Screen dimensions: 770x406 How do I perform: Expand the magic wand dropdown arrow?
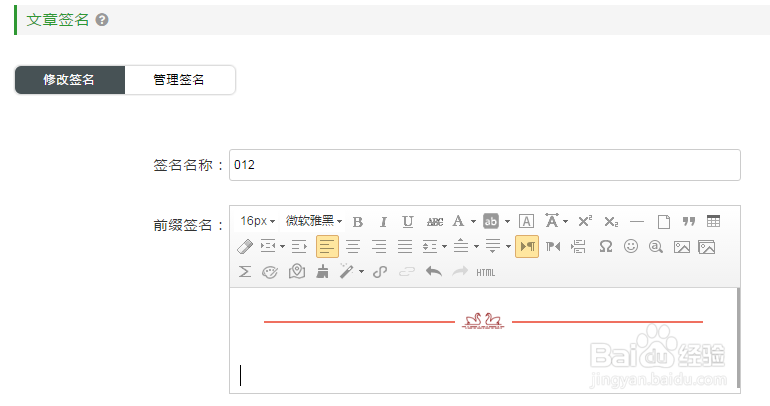pos(361,271)
